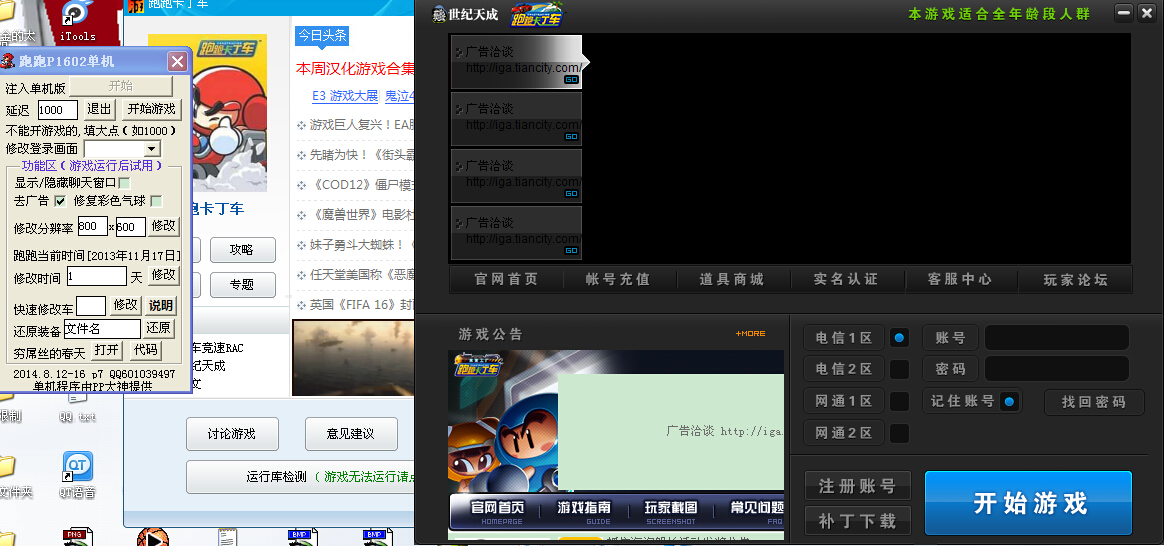Open the 本周汉化游戏合集 headline
The height and width of the screenshot is (546, 1165).
click(x=355, y=69)
